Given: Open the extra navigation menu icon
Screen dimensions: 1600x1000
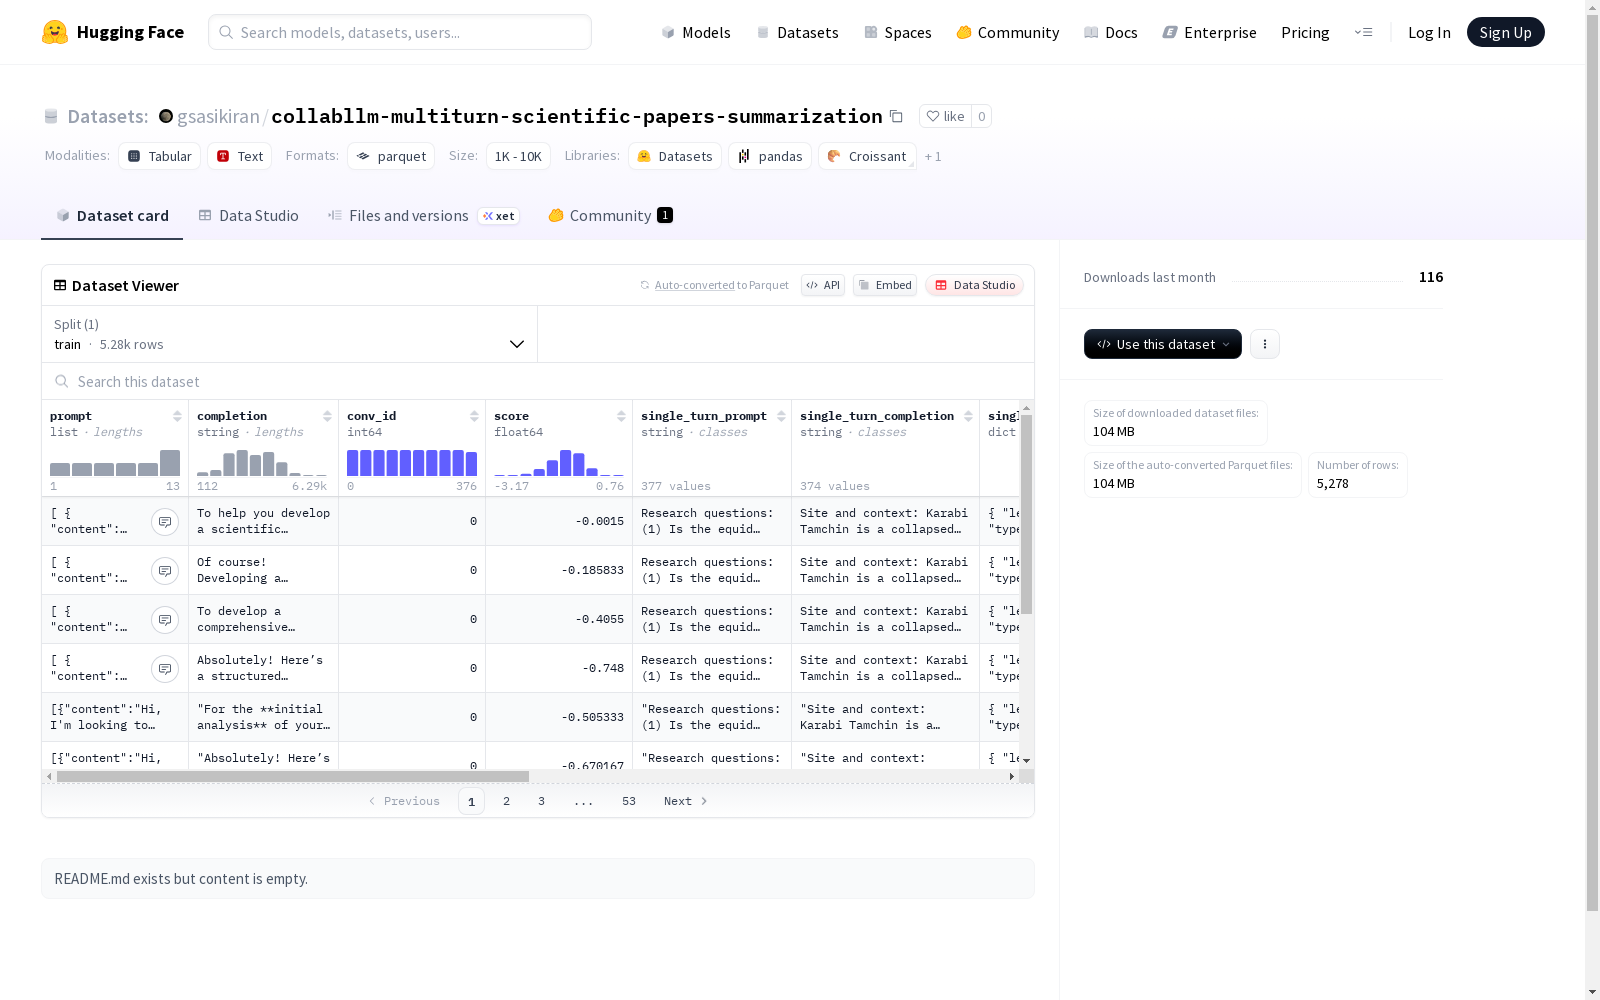Looking at the screenshot, I should 1363,32.
